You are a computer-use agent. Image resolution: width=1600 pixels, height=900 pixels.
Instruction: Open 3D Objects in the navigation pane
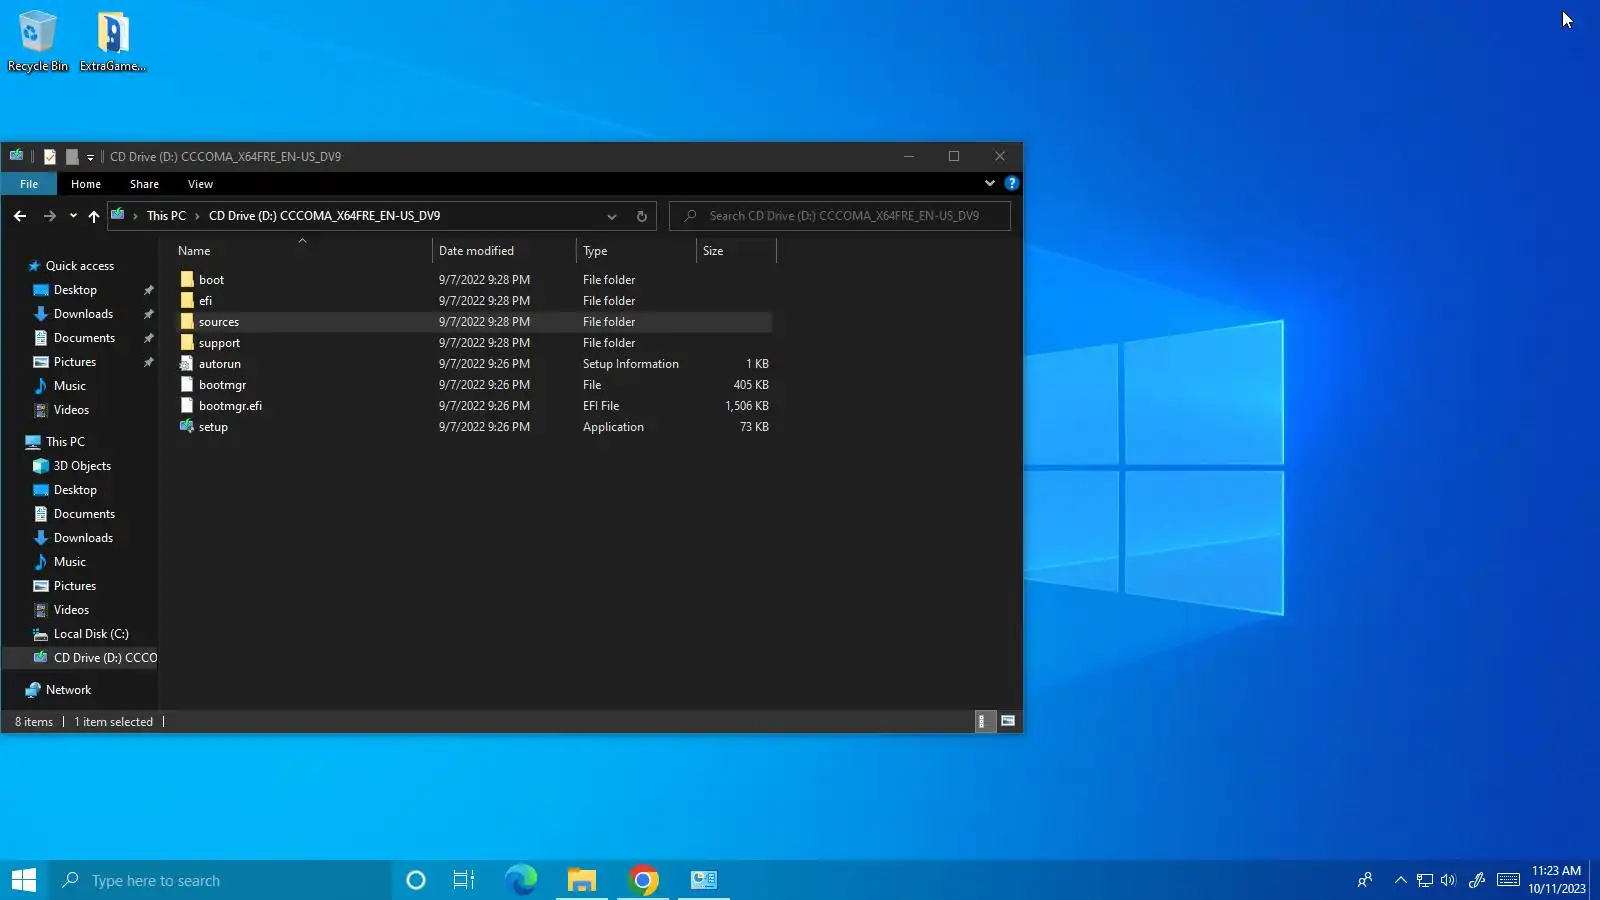coord(82,466)
